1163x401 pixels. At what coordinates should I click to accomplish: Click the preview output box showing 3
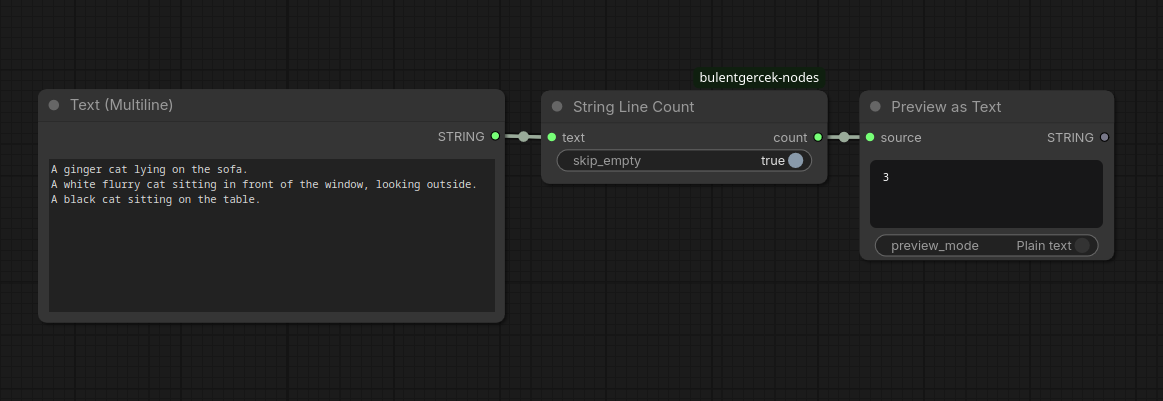point(986,194)
